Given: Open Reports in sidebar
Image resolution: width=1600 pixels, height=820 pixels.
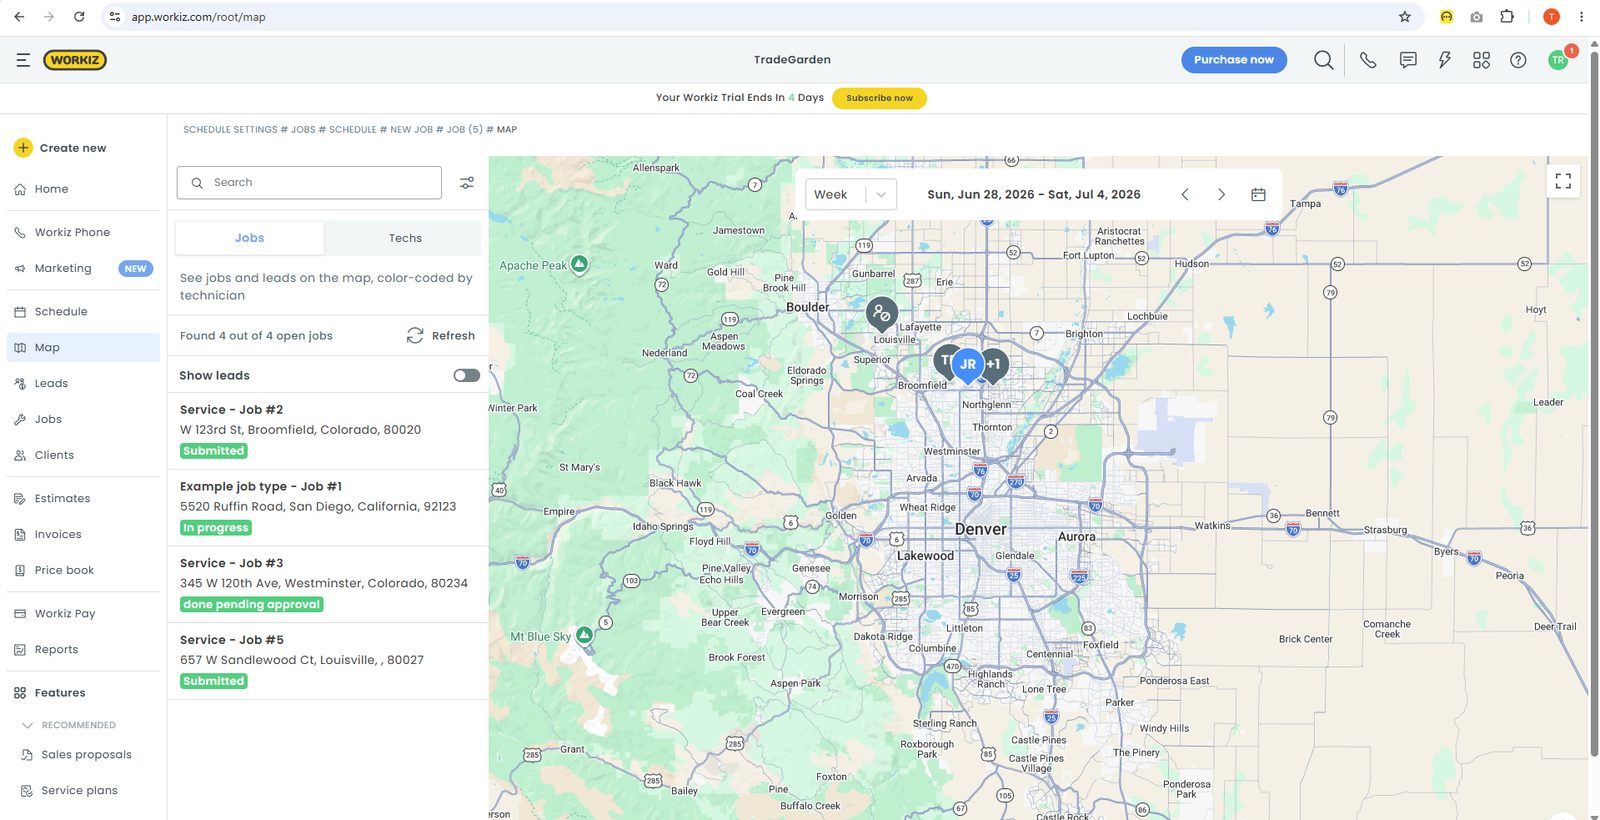Looking at the screenshot, I should (x=83, y=650).
